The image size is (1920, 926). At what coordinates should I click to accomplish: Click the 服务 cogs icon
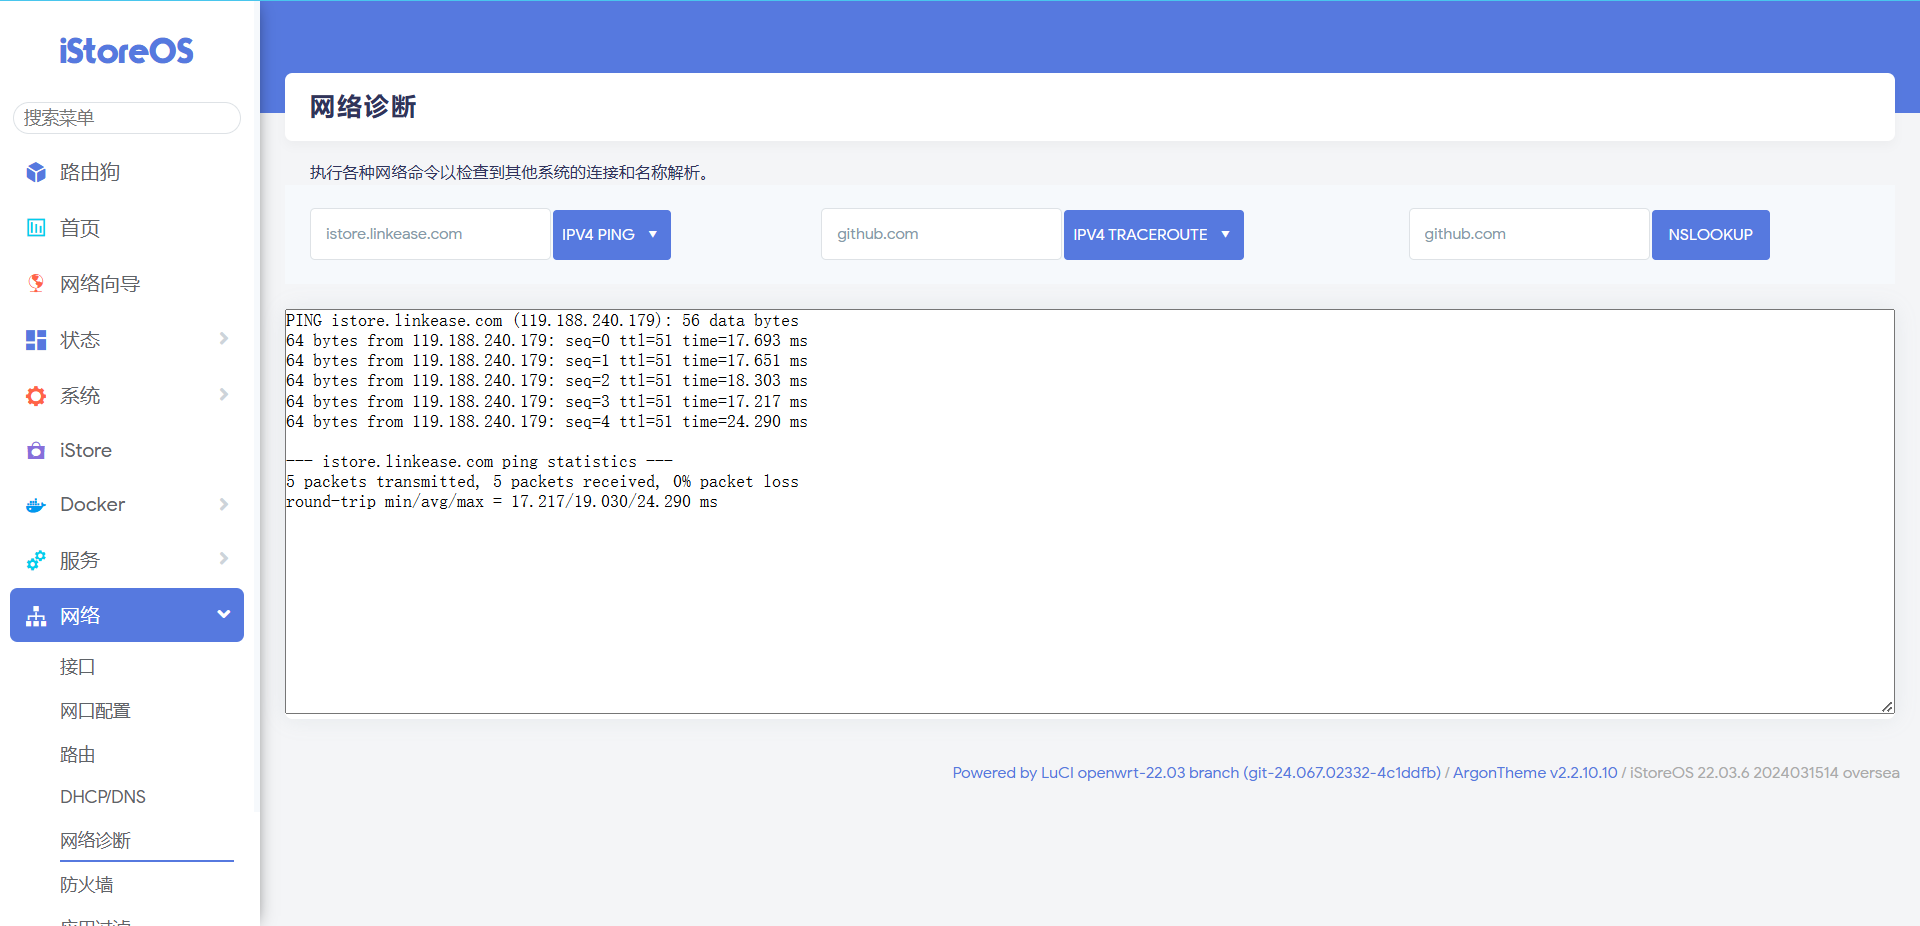pyautogui.click(x=36, y=560)
